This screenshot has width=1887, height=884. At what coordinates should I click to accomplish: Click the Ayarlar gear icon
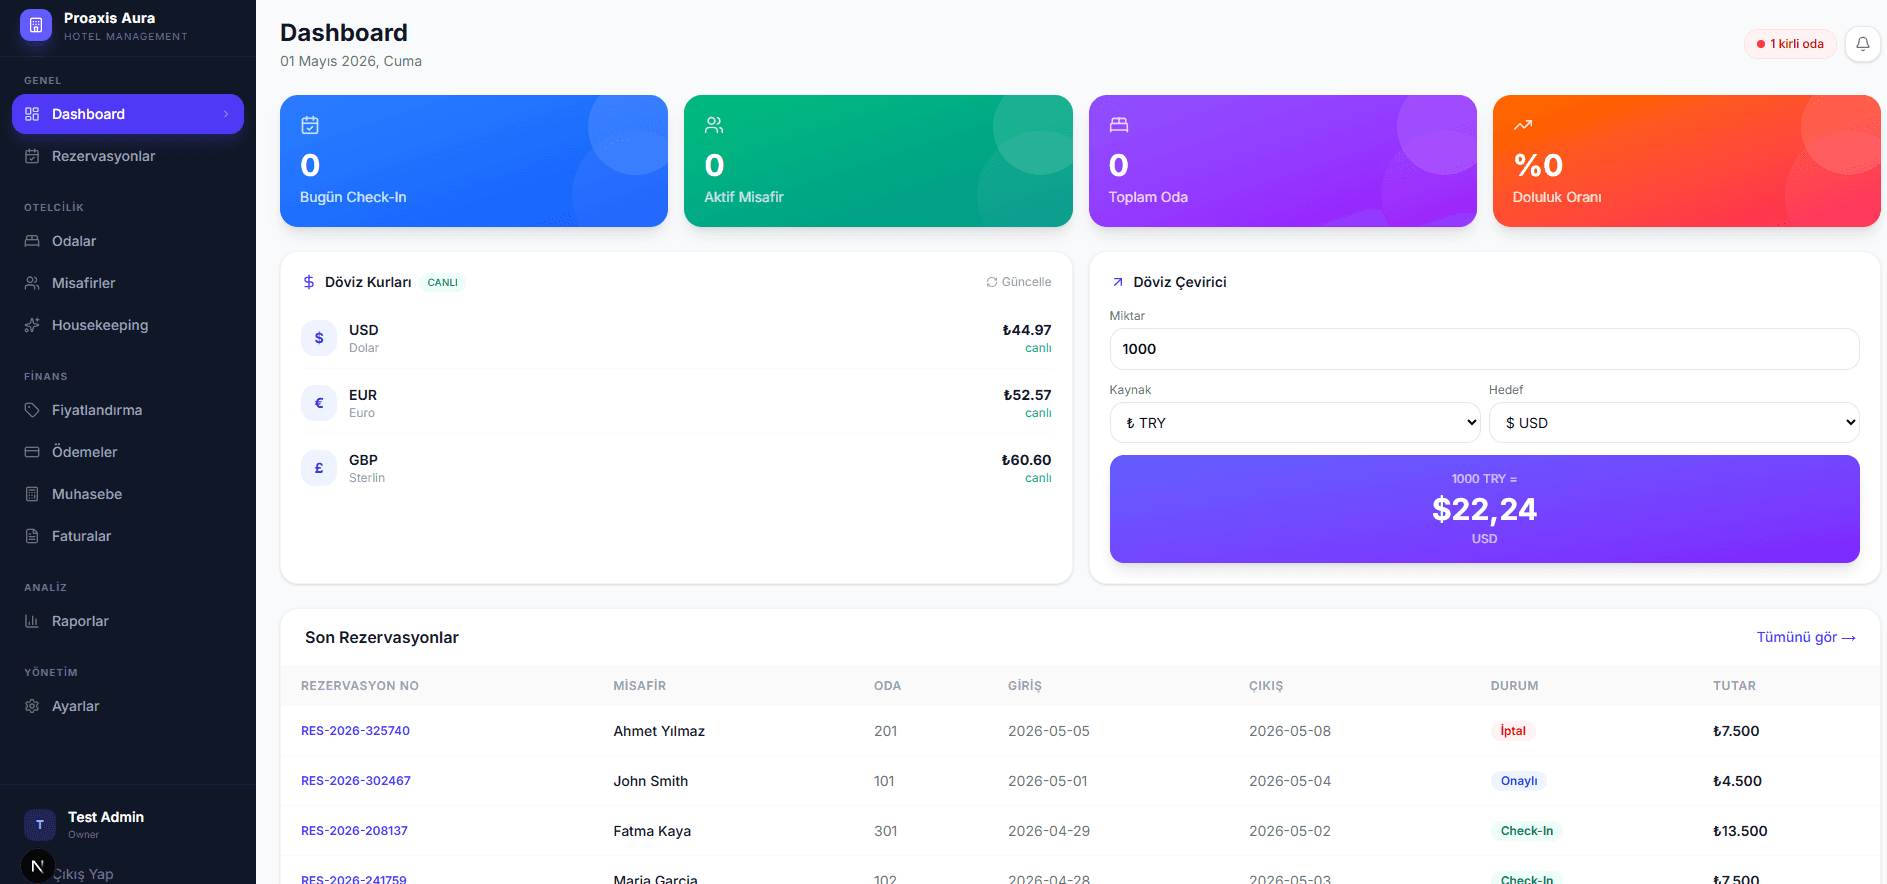click(x=32, y=706)
